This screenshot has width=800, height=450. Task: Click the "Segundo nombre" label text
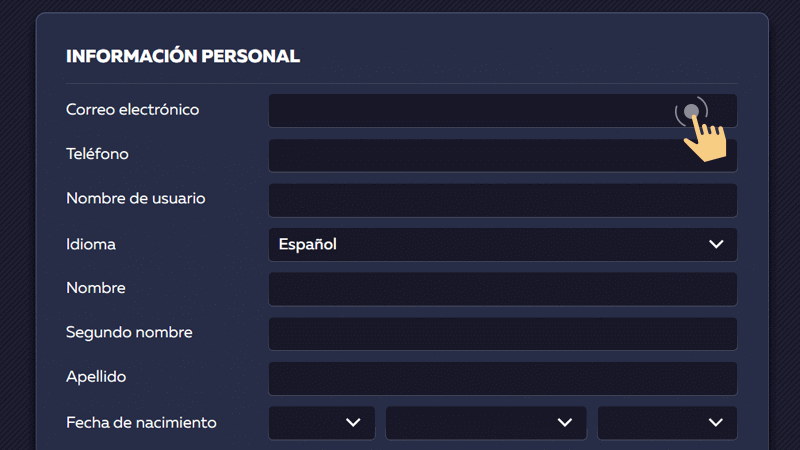coord(129,333)
